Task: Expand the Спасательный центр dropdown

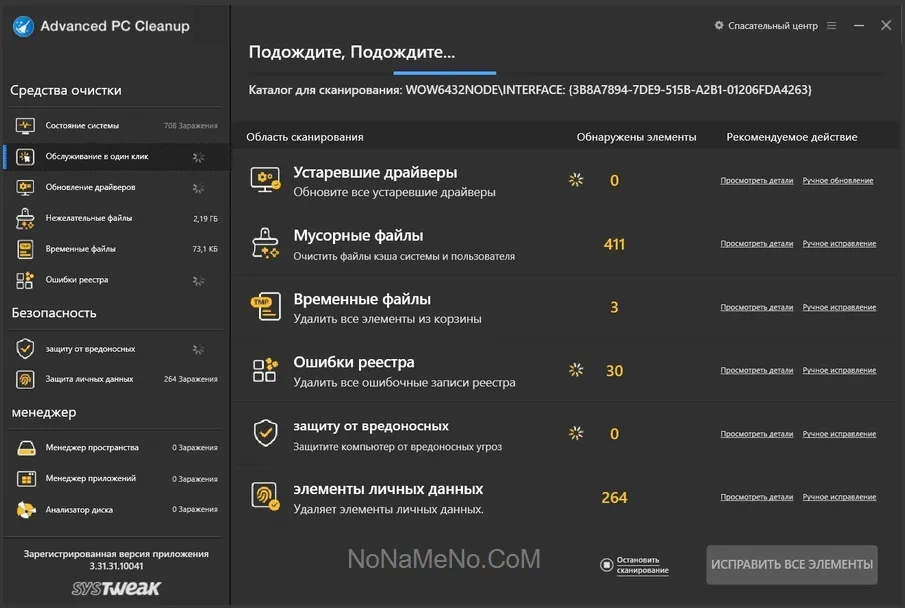Action: tap(766, 26)
